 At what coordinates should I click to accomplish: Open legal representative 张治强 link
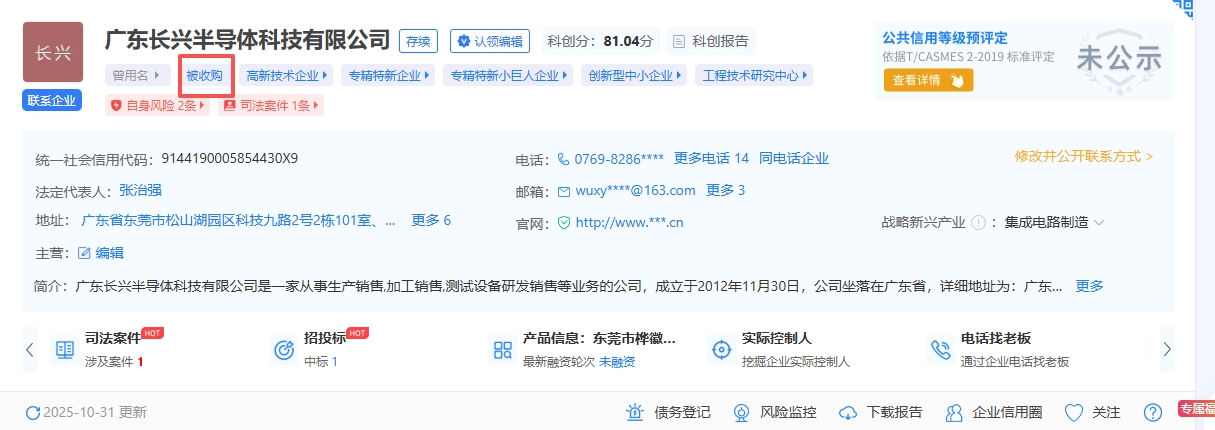coord(141,189)
